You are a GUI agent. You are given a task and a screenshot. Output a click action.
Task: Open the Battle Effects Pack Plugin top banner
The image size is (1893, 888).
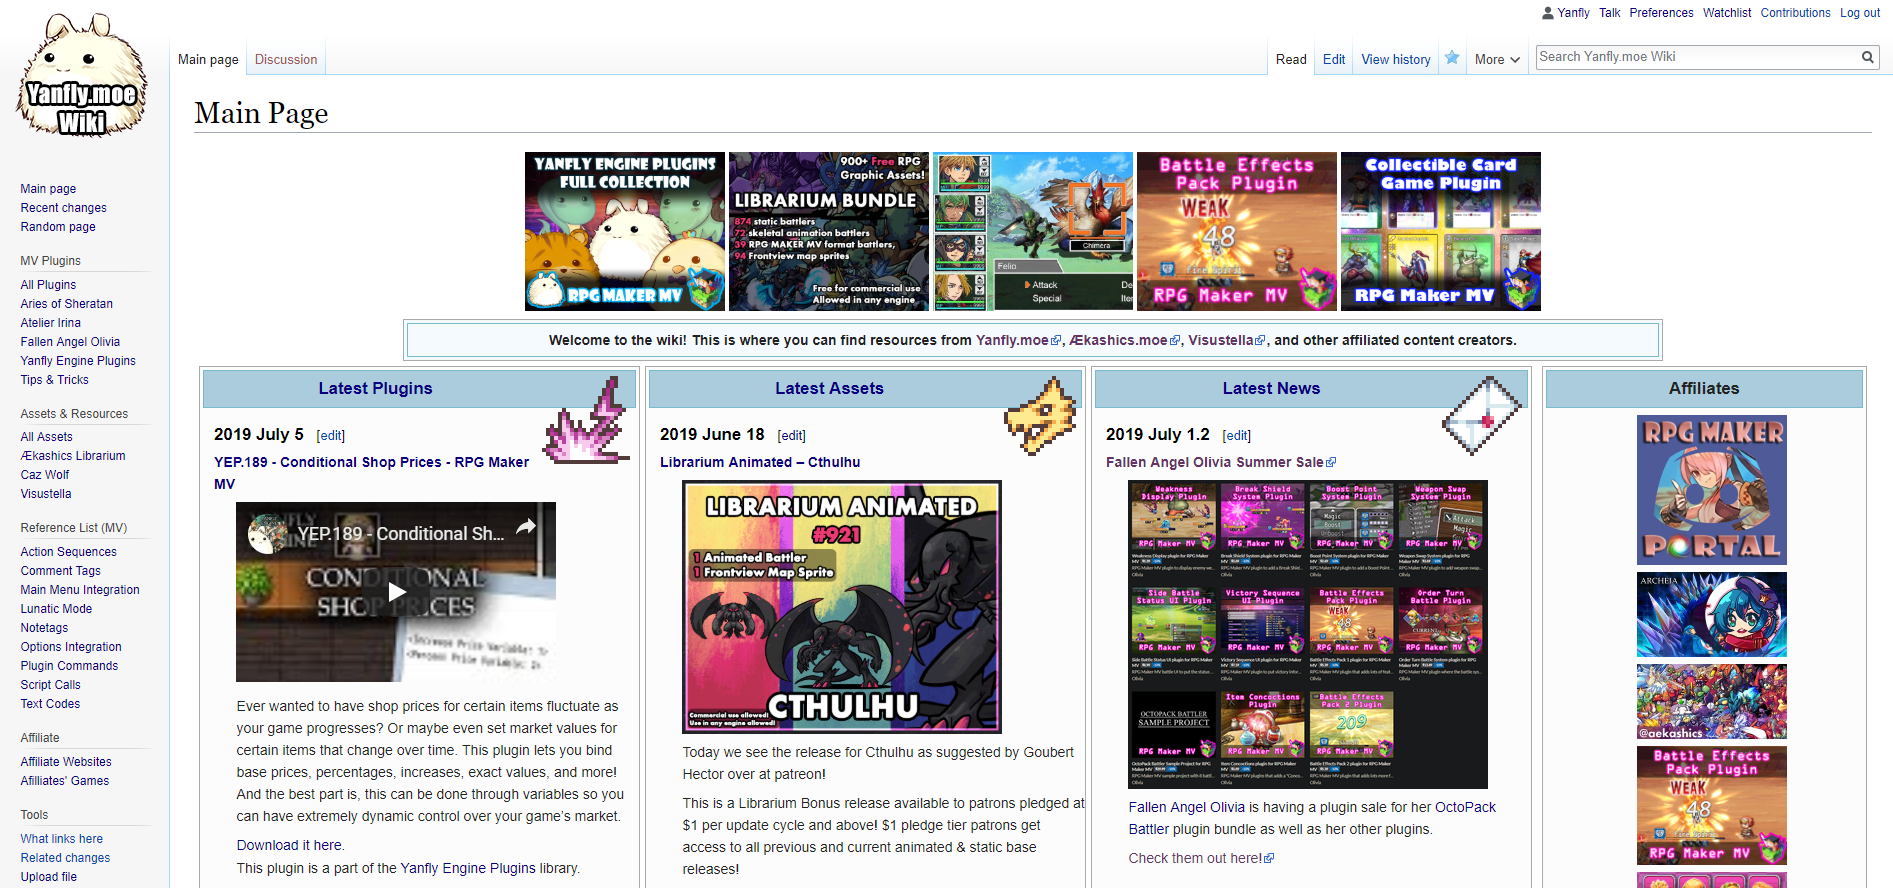1237,231
